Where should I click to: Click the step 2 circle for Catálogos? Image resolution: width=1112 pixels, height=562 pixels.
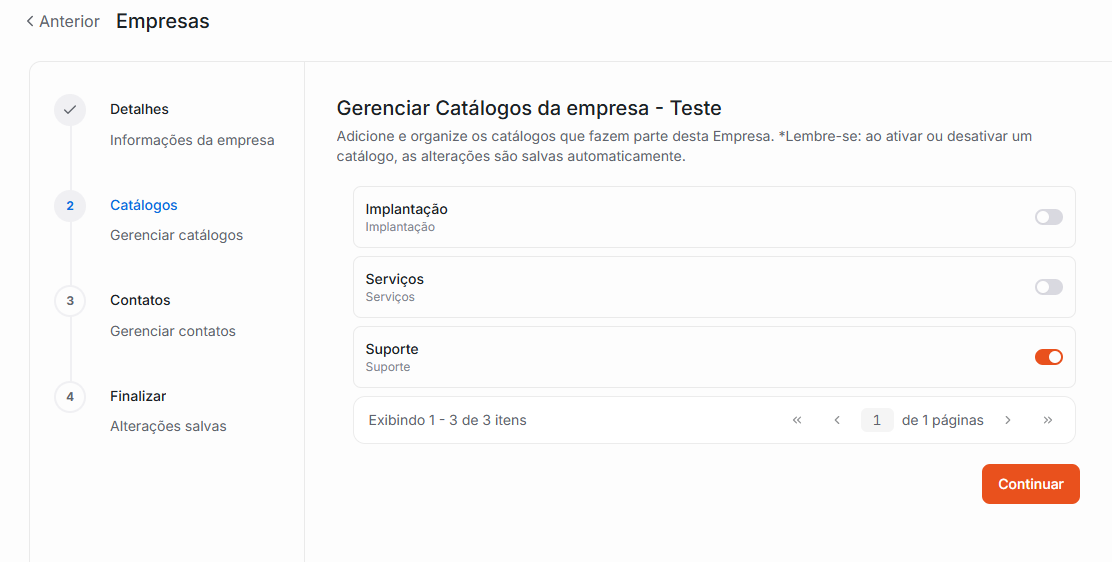click(x=70, y=206)
